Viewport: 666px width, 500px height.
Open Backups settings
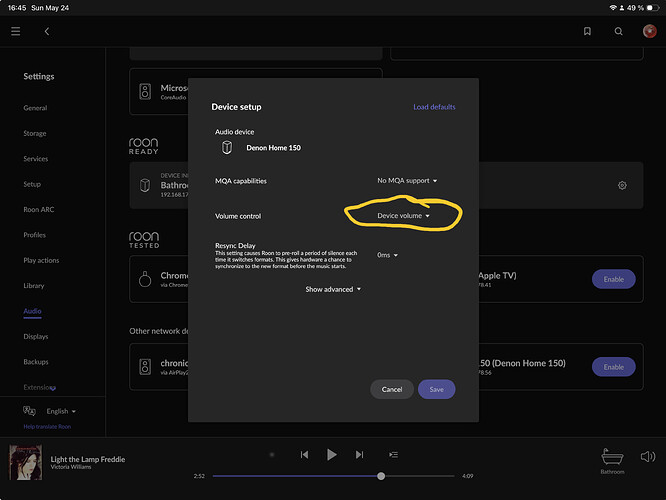pos(36,362)
